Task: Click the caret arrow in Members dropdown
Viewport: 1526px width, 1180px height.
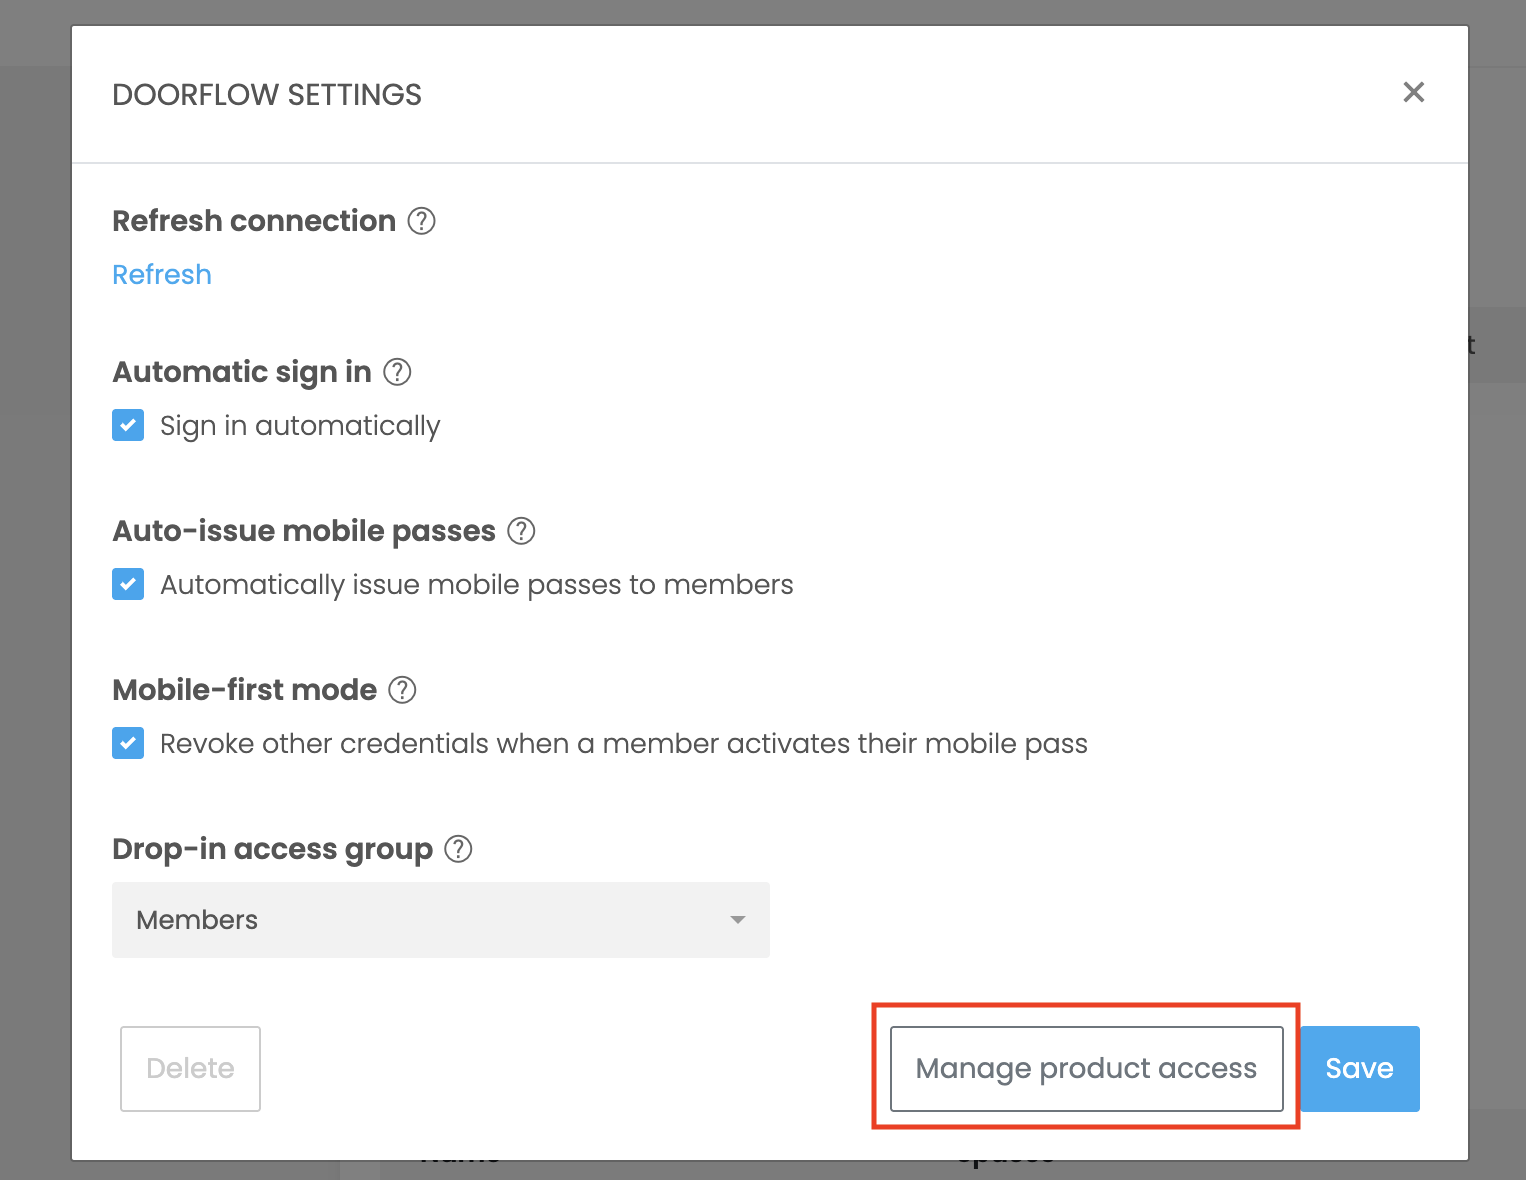Action: [738, 920]
